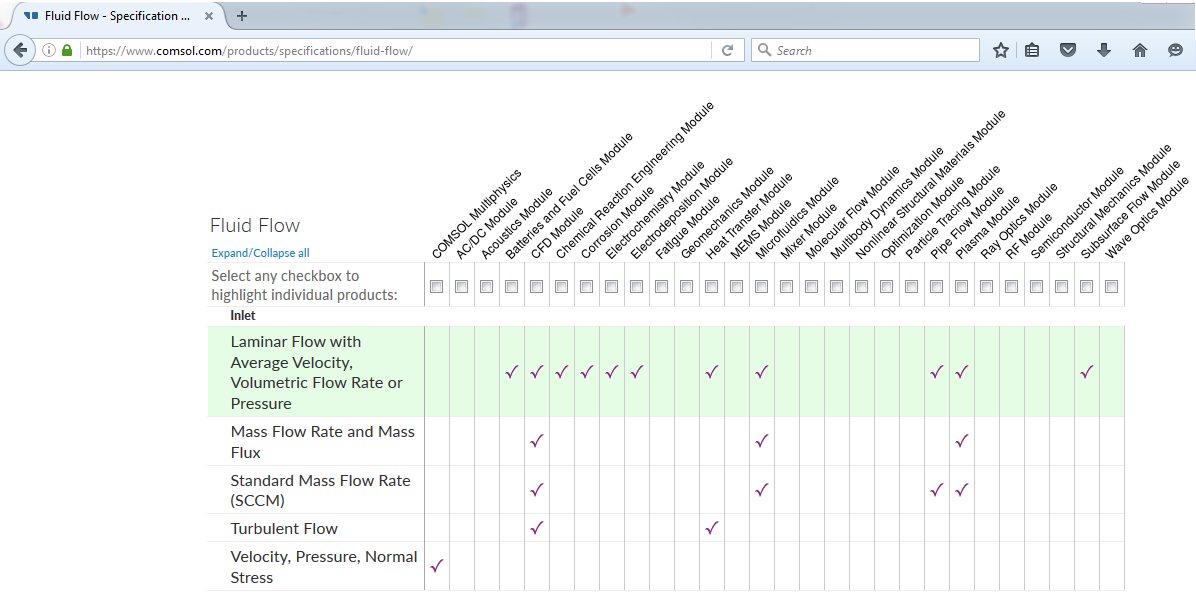
Task: Collapse the Inlet section header
Action: pyautogui.click(x=243, y=315)
